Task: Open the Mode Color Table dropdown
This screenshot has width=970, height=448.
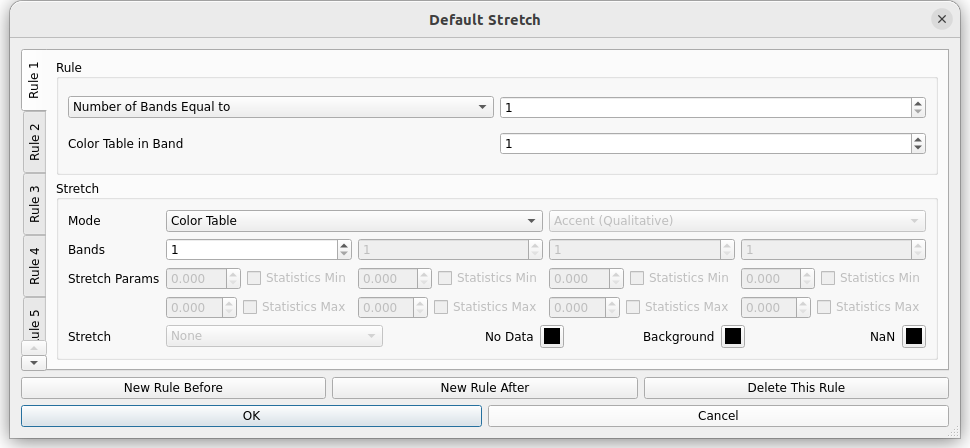Action: pyautogui.click(x=354, y=221)
